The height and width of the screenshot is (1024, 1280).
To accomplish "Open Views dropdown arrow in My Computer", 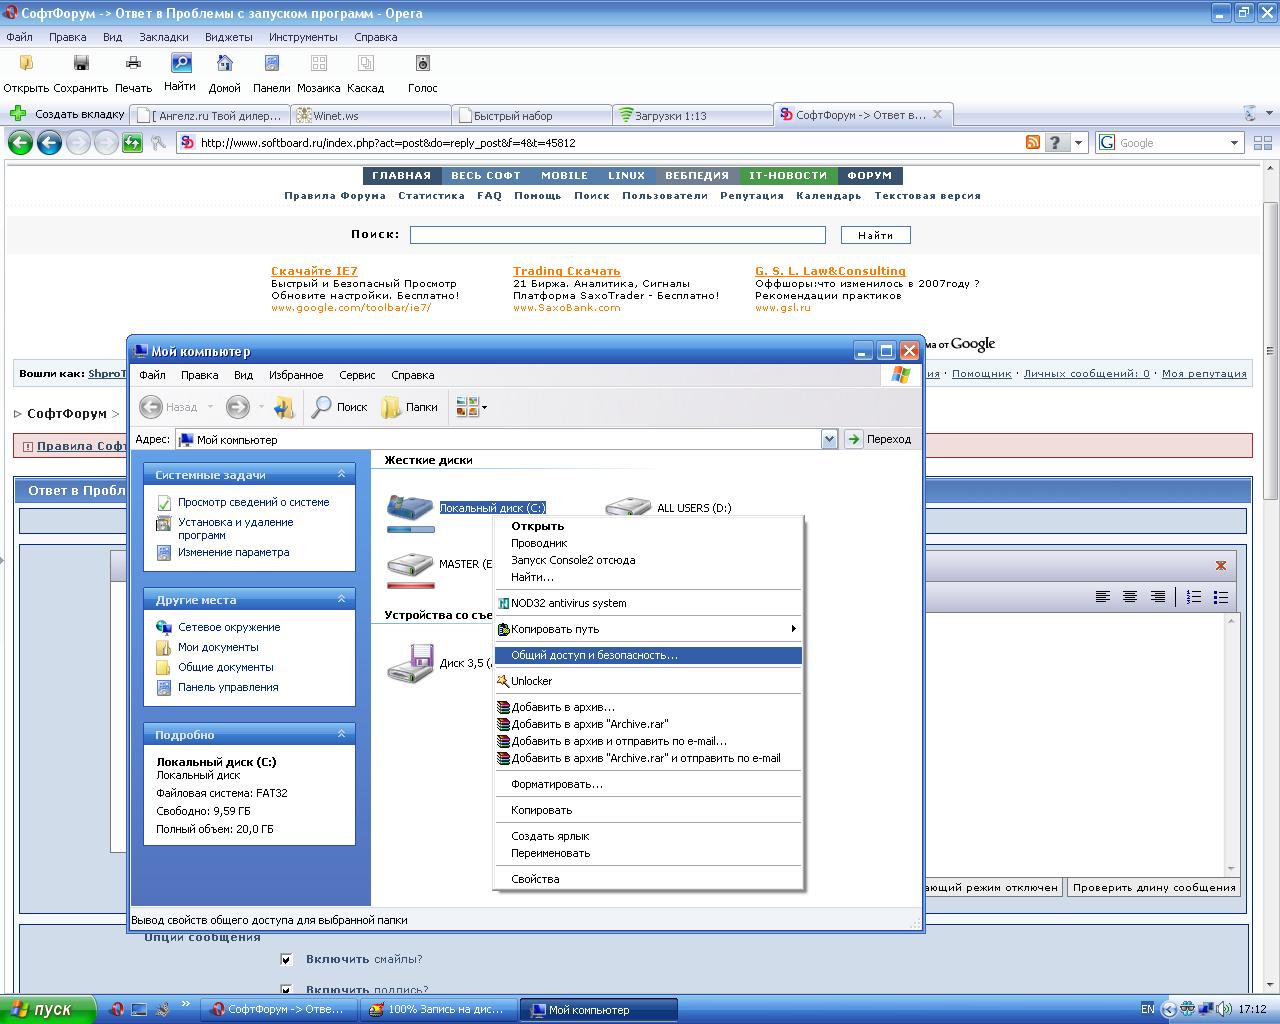I will coord(484,407).
